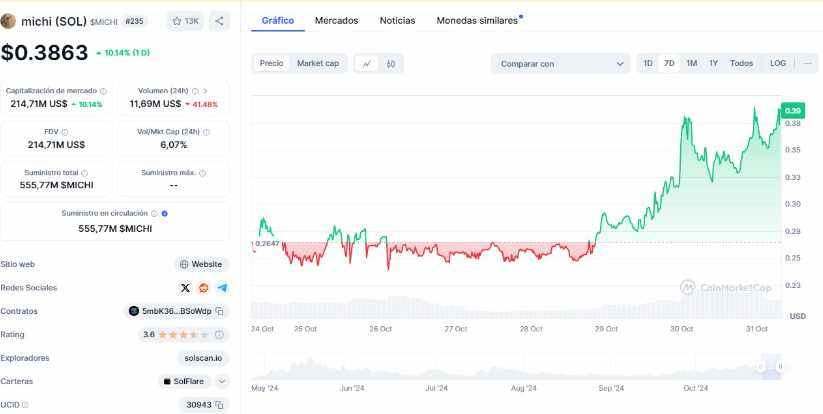
Task: Open the X (Twitter) social link
Action: (185, 288)
